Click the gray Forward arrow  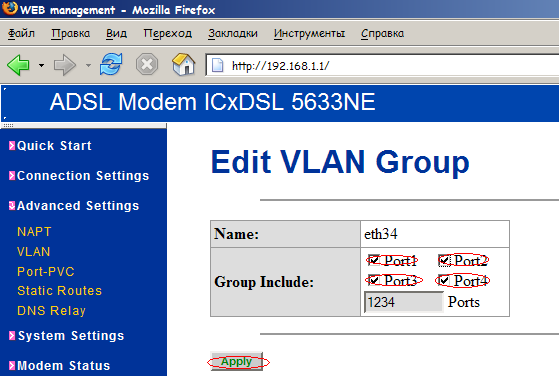coord(65,65)
